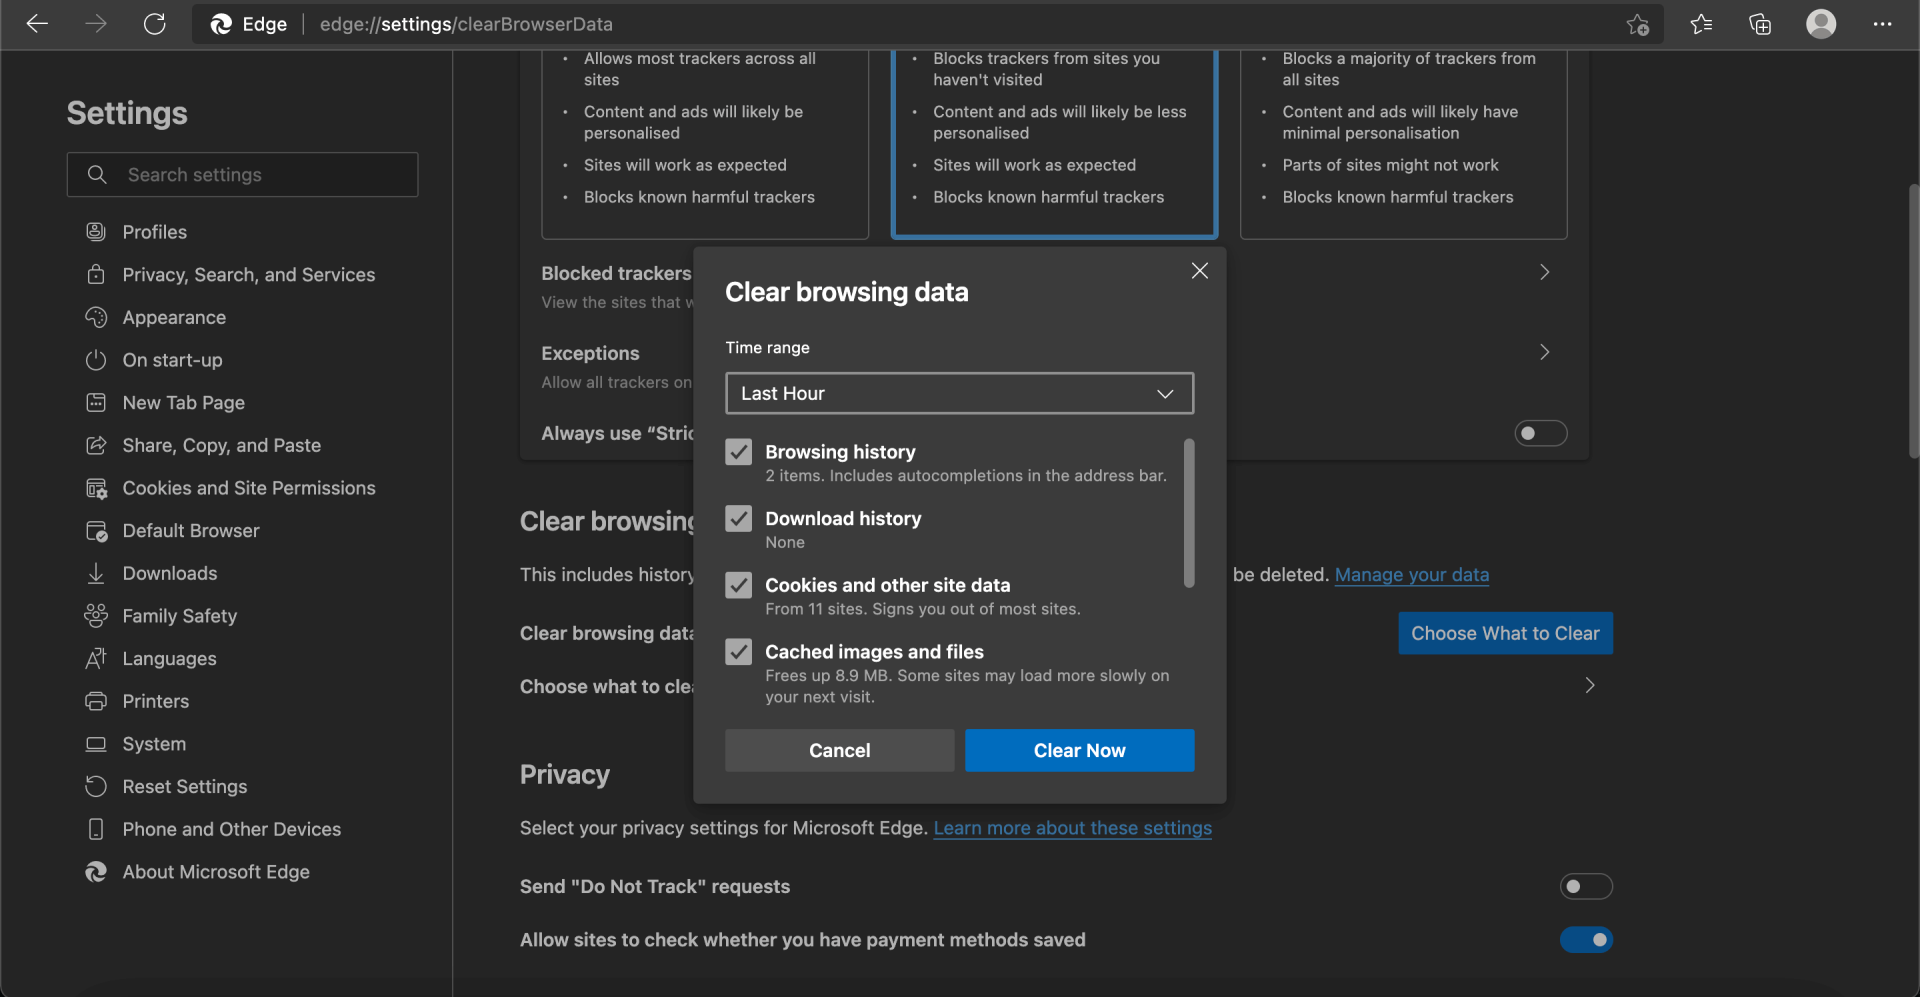Refresh the page with the reload icon

click(154, 24)
